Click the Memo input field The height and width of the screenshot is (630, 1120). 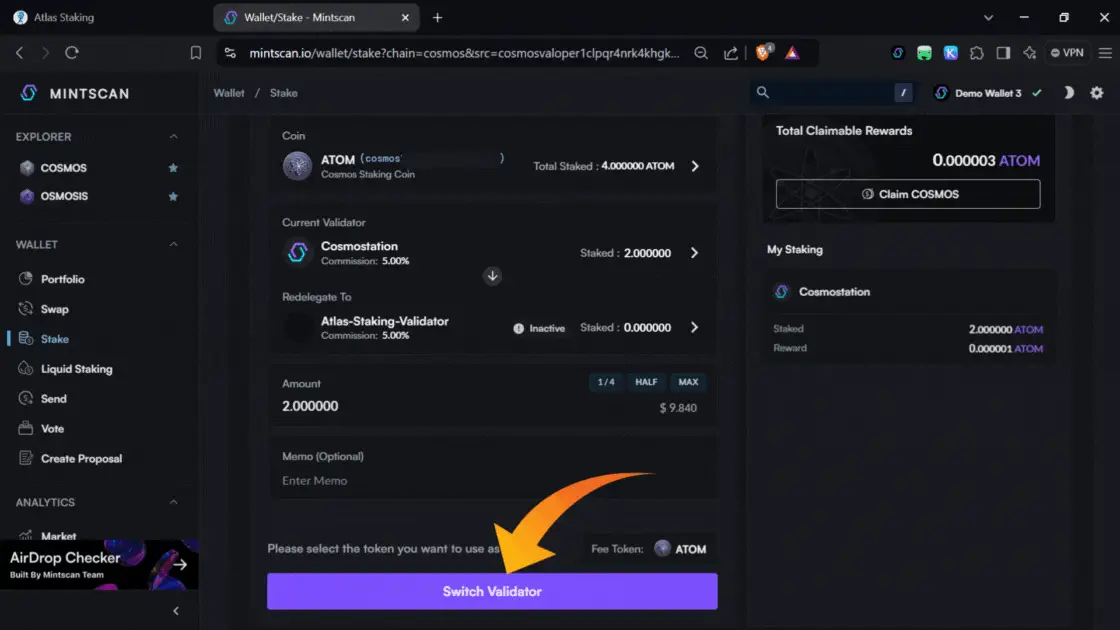[x=492, y=481]
